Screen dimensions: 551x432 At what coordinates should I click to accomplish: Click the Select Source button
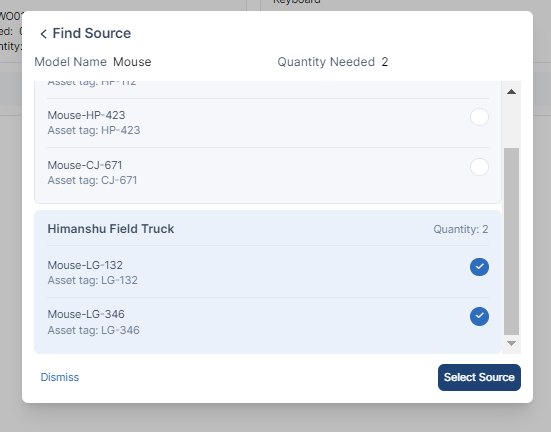(479, 377)
